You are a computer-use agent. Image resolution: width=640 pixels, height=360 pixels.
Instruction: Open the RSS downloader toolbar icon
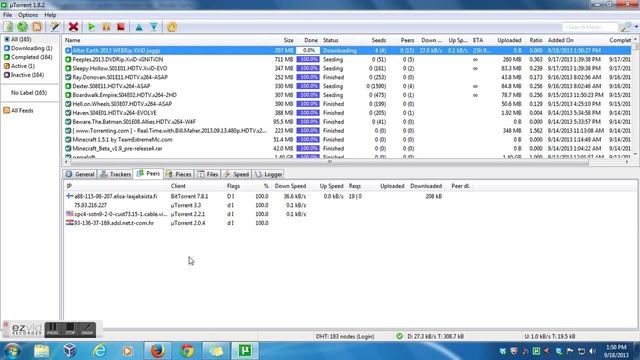click(x=37, y=27)
